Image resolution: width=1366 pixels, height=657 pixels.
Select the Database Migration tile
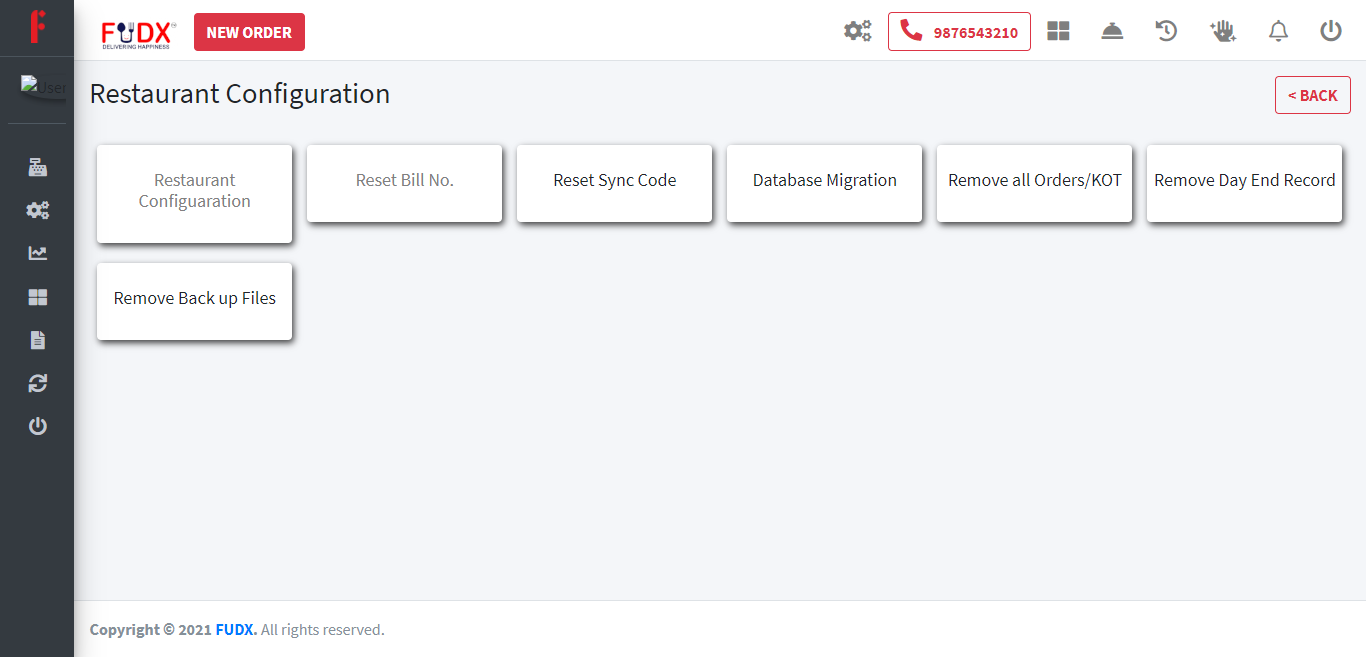(x=824, y=182)
